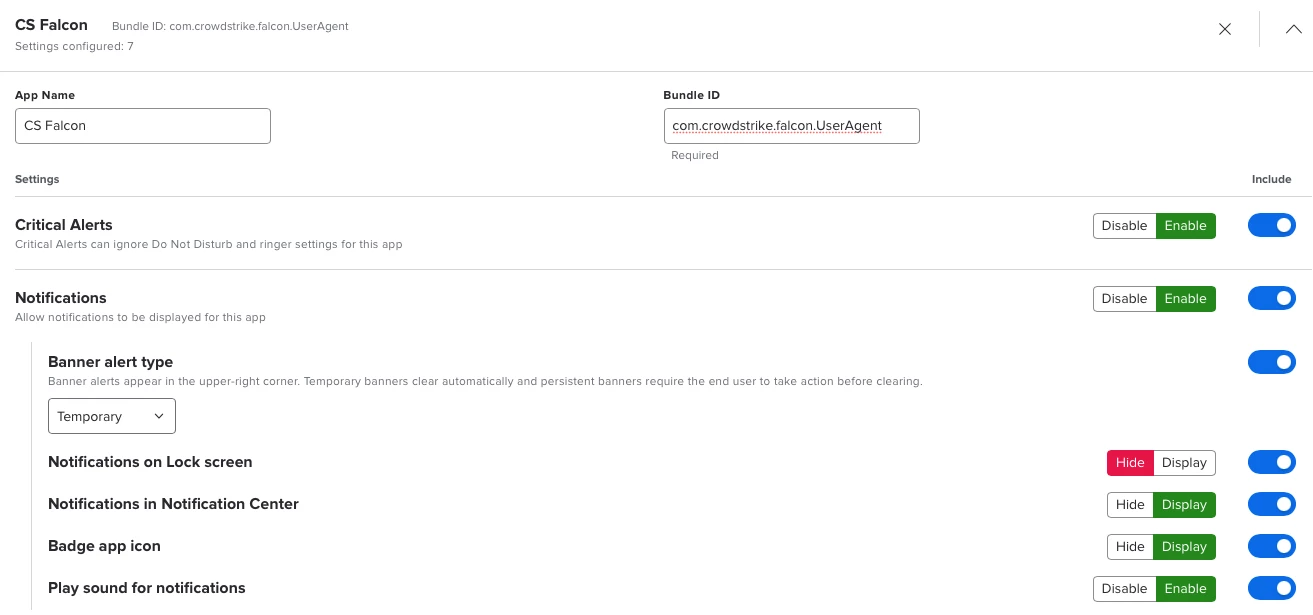This screenshot has height=615, width=1313.
Task: Choose Display for Badge app icon
Action: tap(1185, 547)
